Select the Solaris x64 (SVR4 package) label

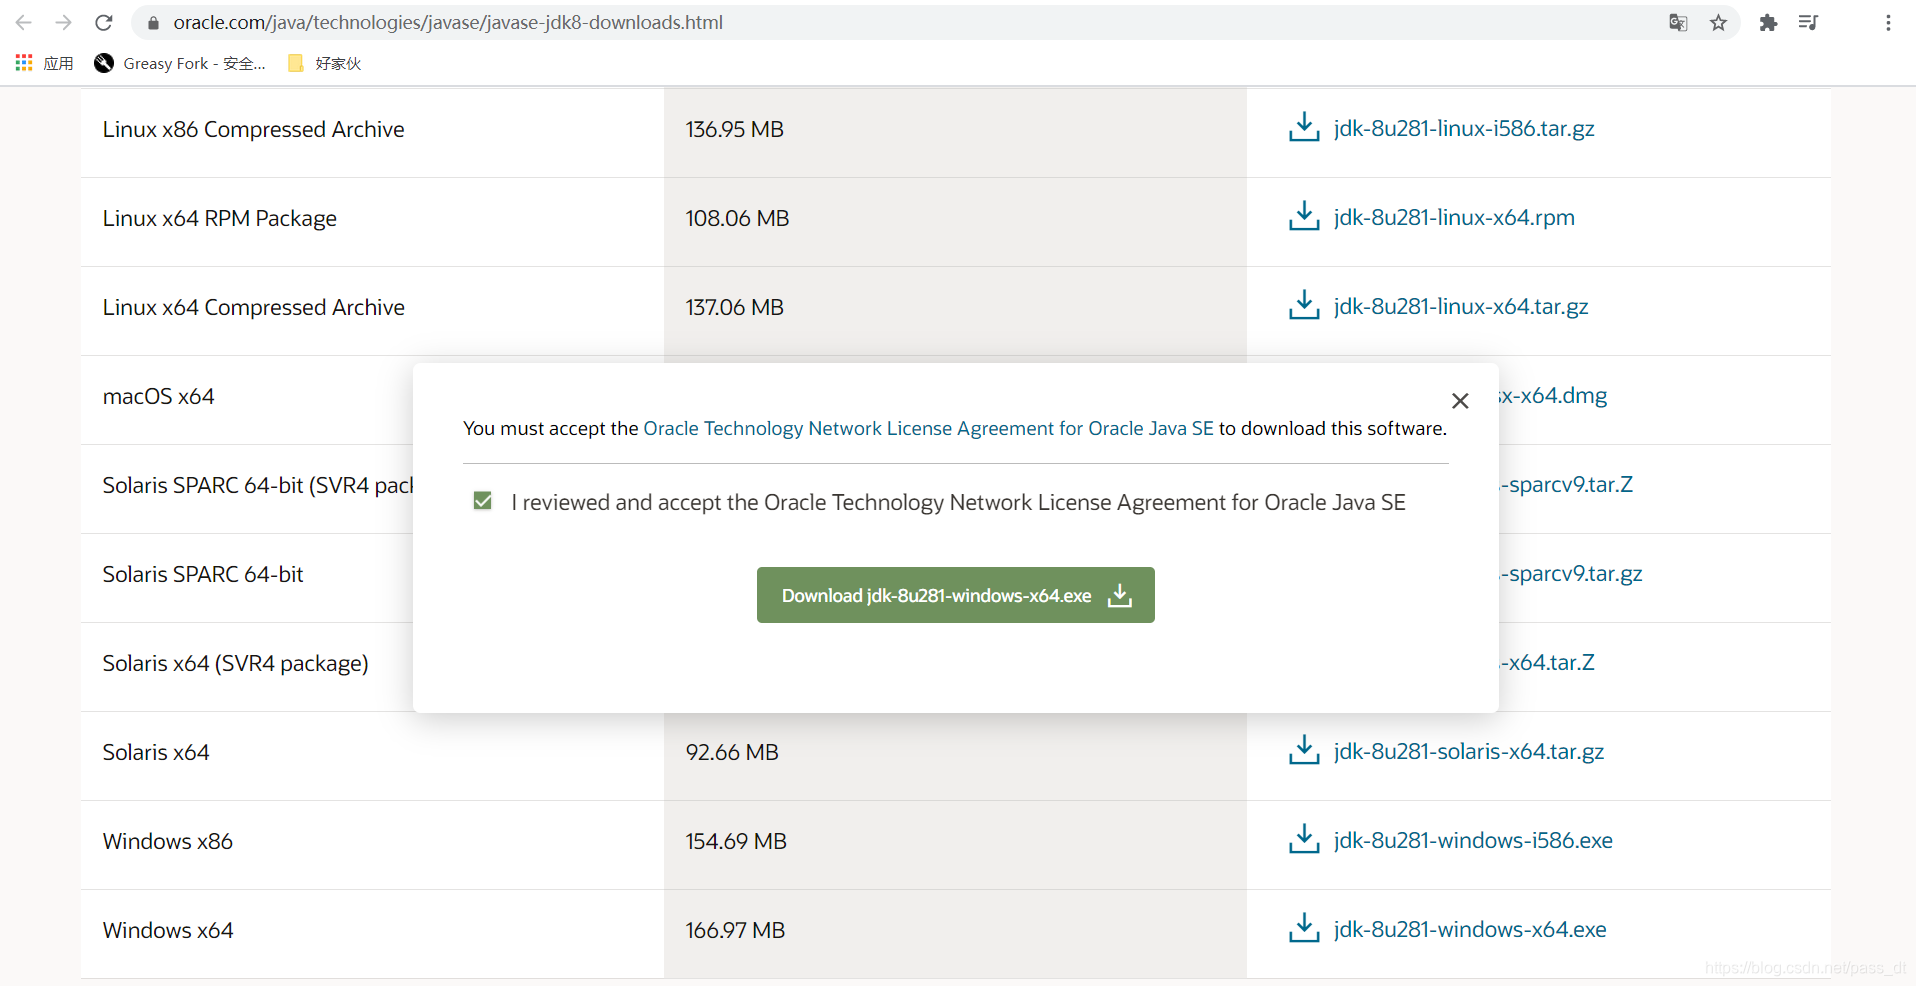pos(235,663)
